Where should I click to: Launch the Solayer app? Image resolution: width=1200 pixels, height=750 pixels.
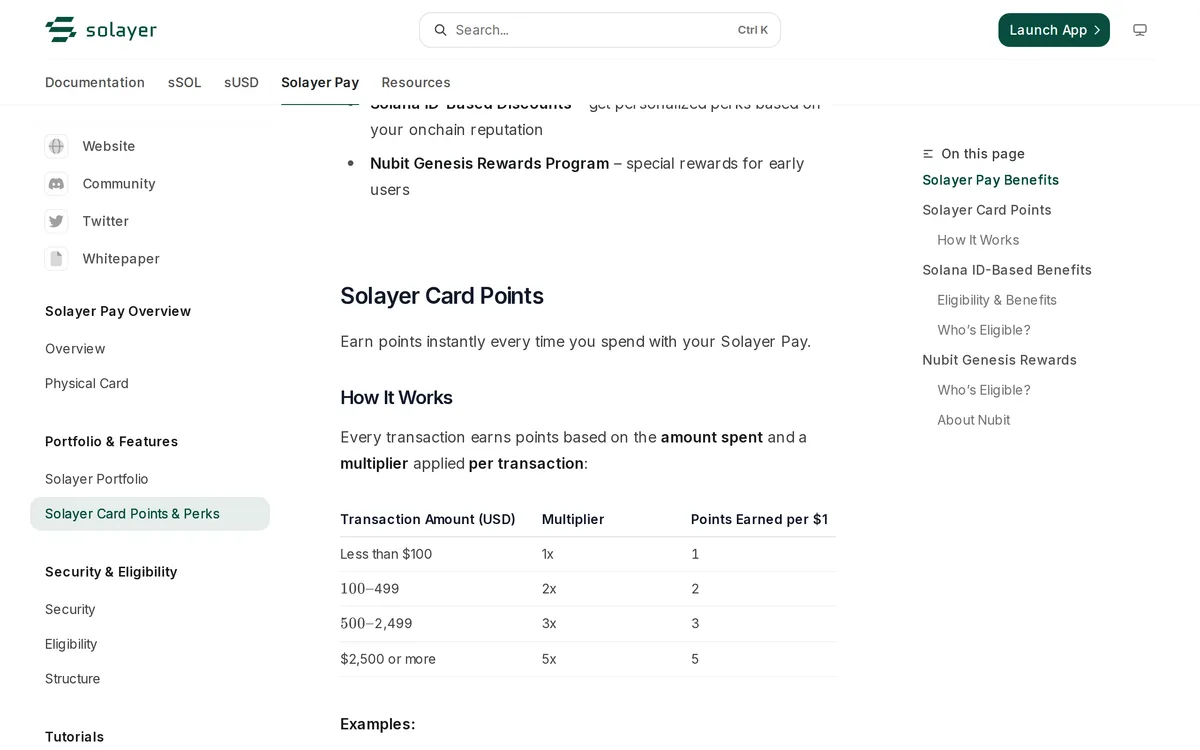coord(1054,30)
